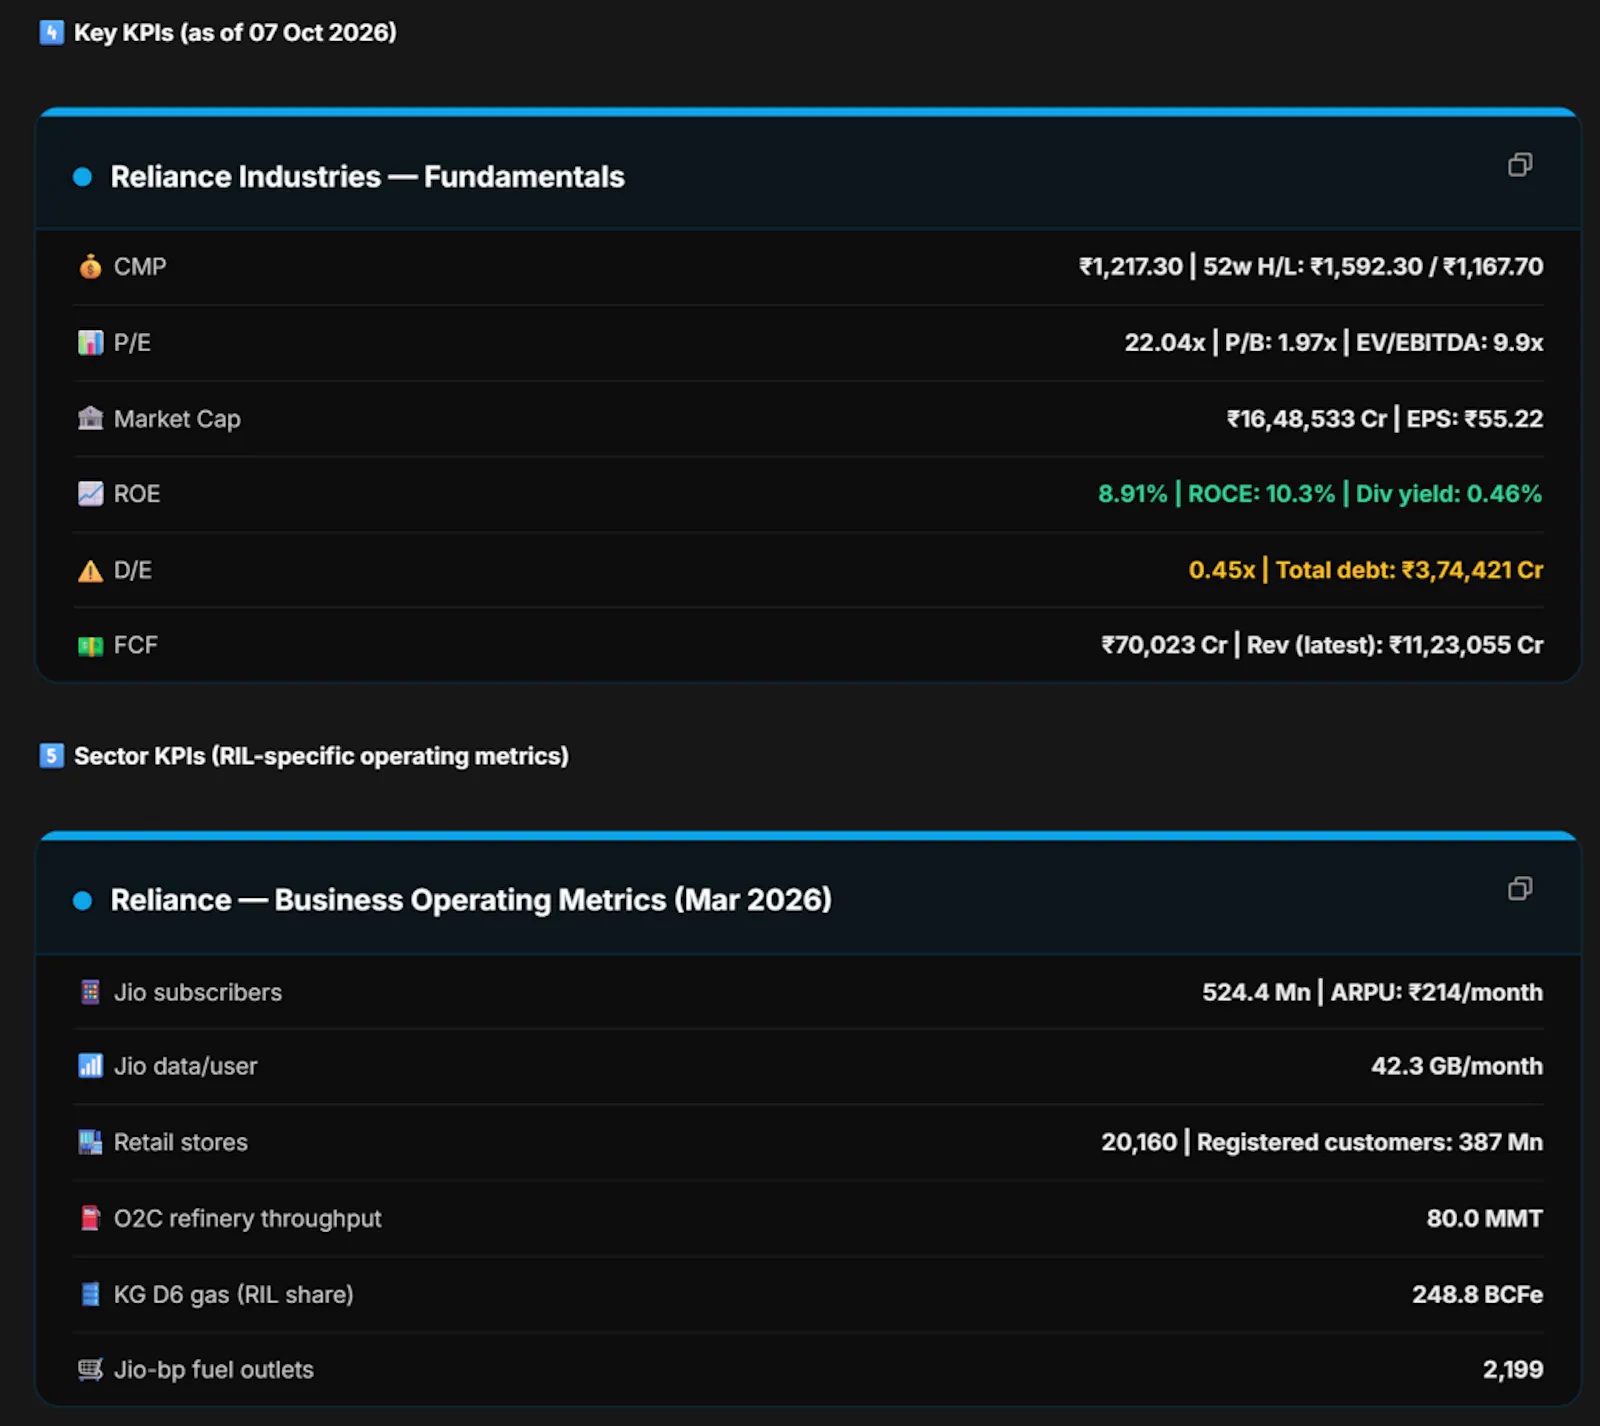This screenshot has height=1426, width=1600.
Task: Click the blue dot before Reliance Industries Fundamentals
Action: [83, 177]
